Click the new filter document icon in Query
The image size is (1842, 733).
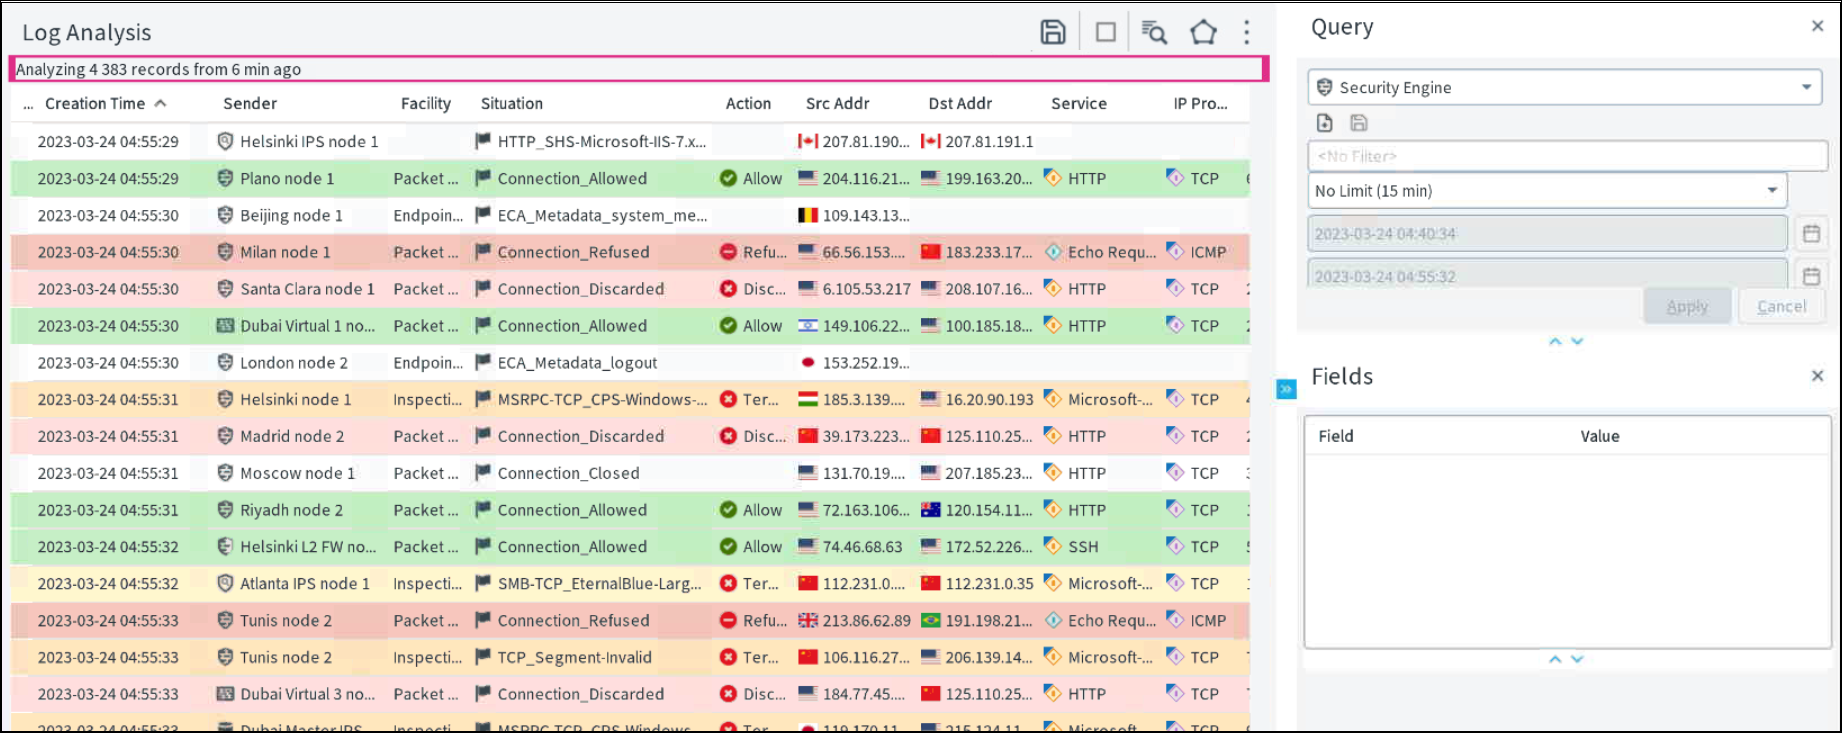point(1325,123)
